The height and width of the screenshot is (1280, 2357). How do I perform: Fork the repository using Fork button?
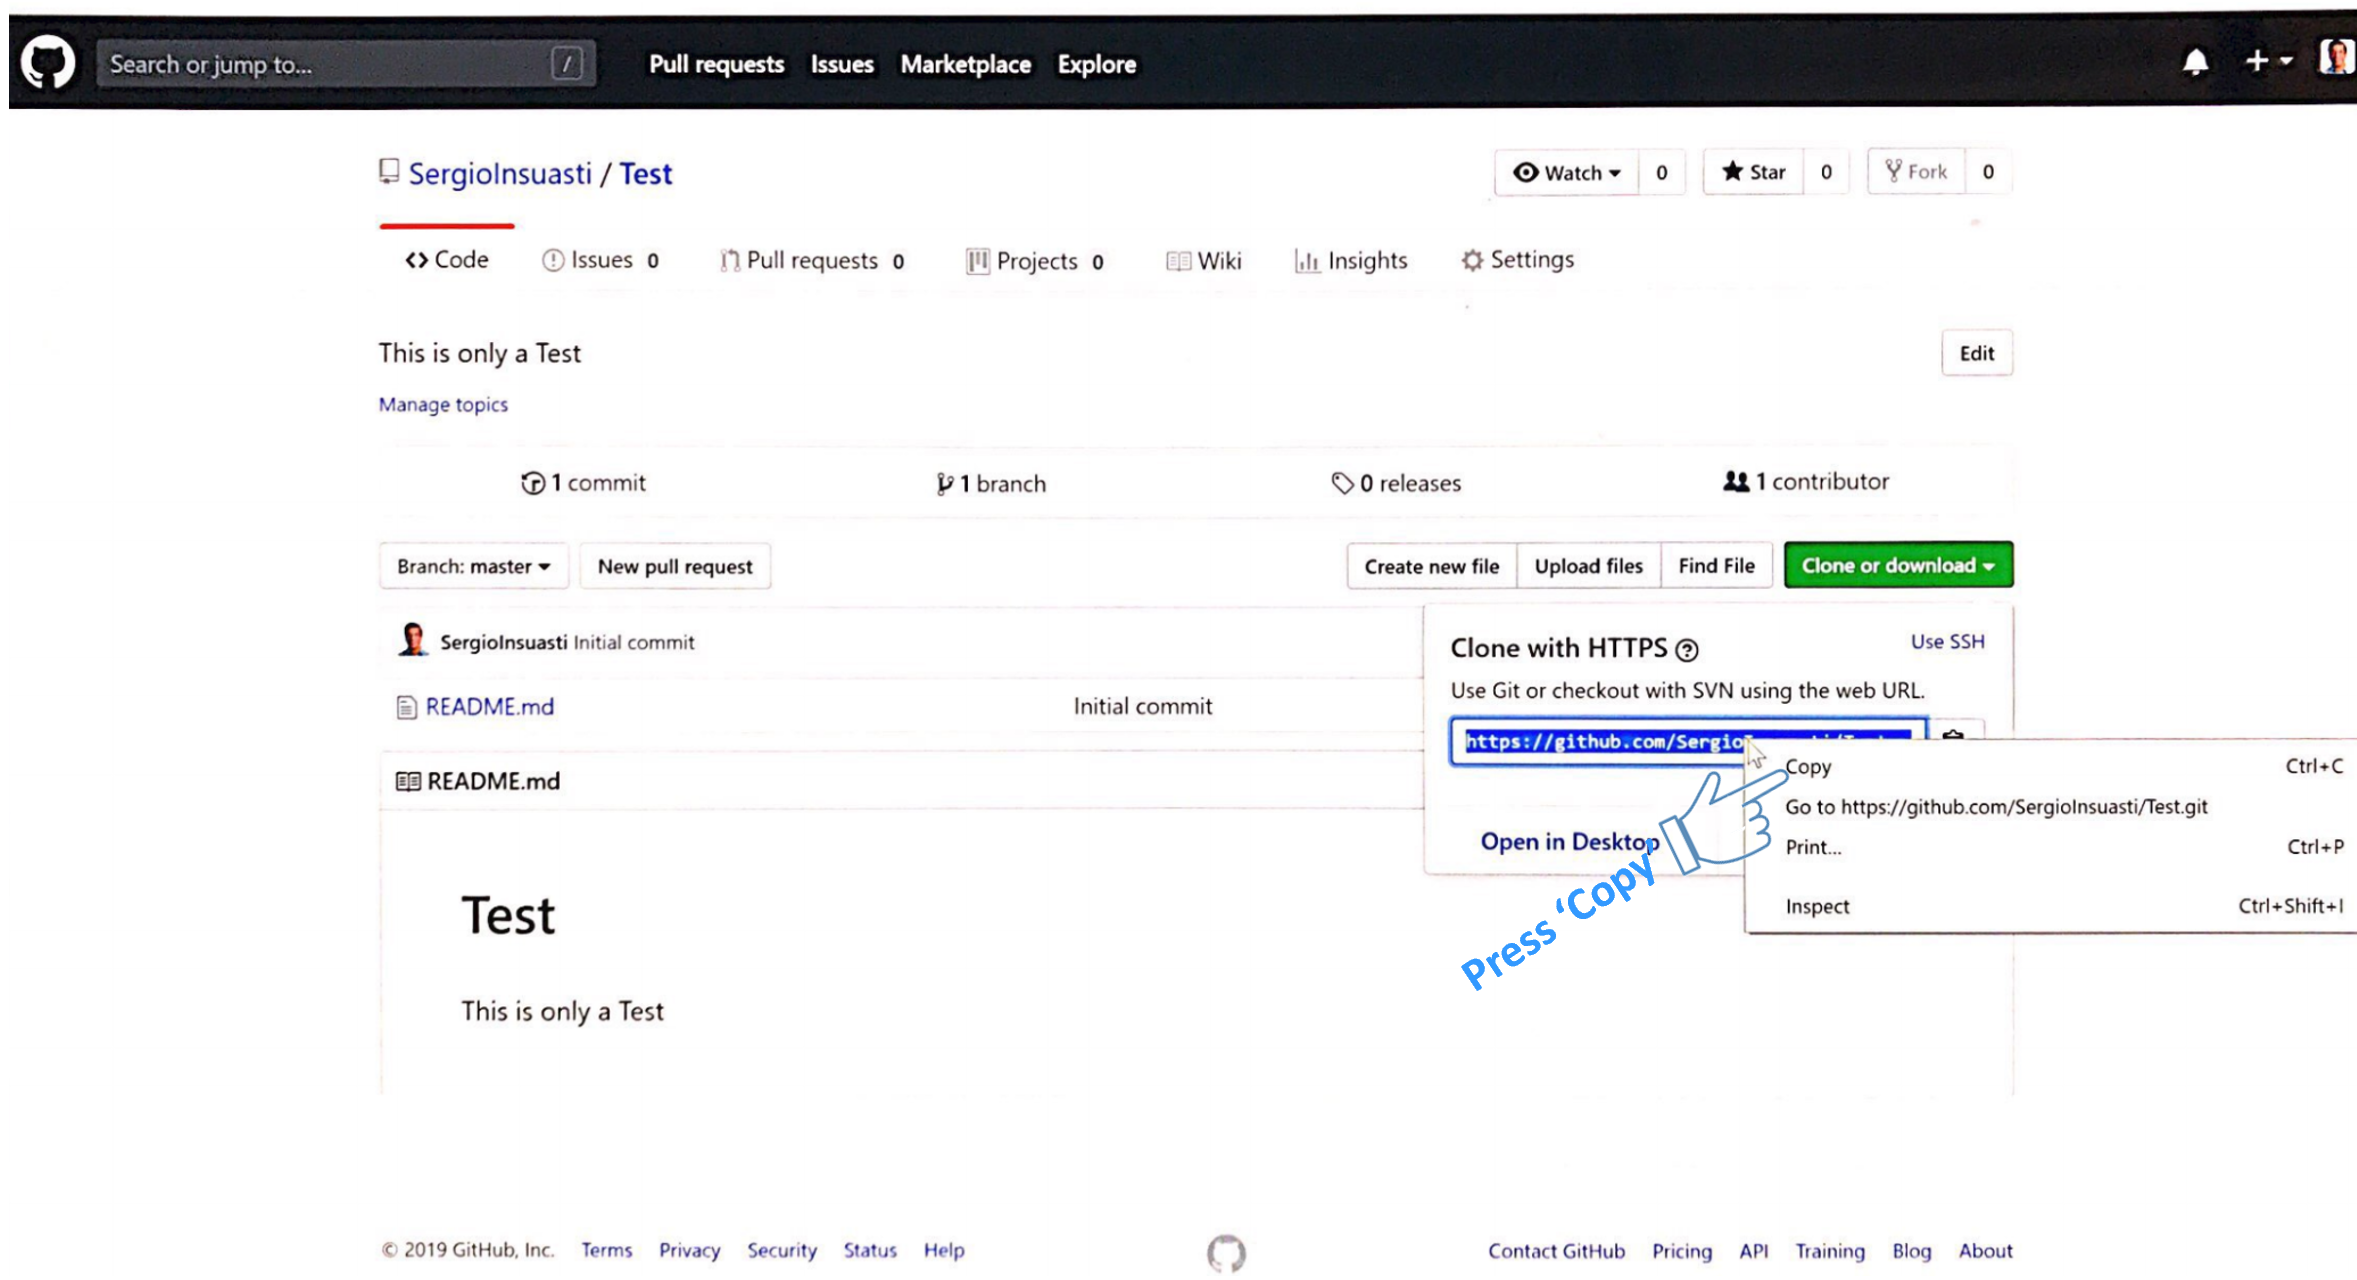[1916, 172]
